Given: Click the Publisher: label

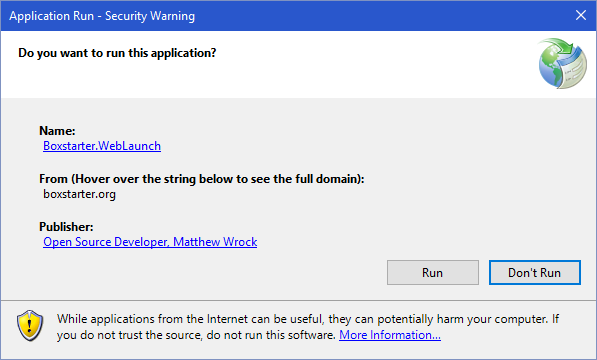Looking at the screenshot, I should click(x=66, y=227).
